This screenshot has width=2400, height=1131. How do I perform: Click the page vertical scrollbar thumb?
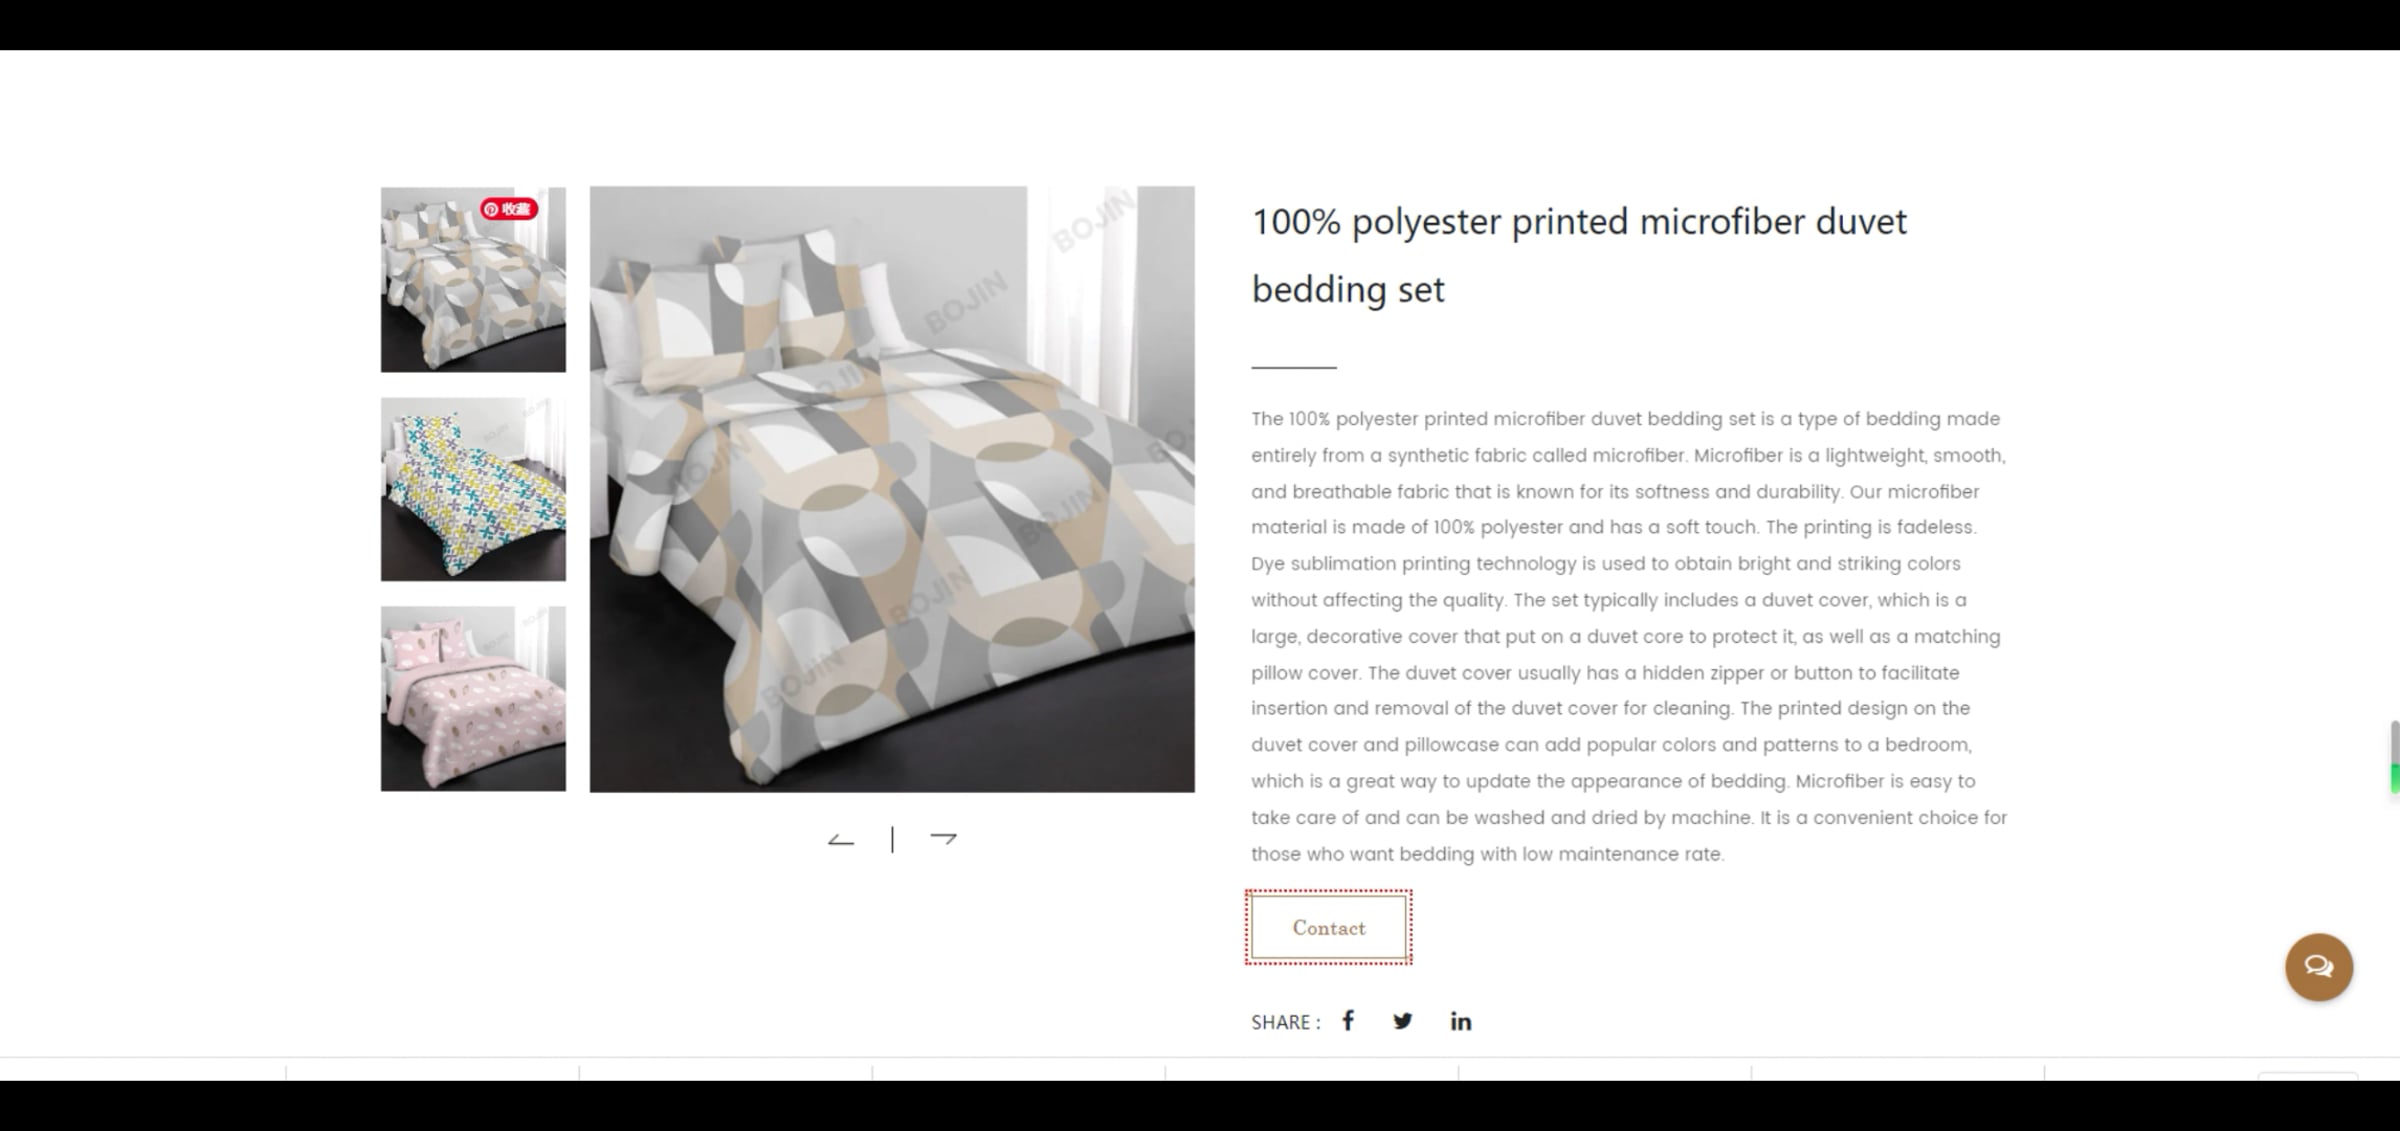click(2395, 757)
